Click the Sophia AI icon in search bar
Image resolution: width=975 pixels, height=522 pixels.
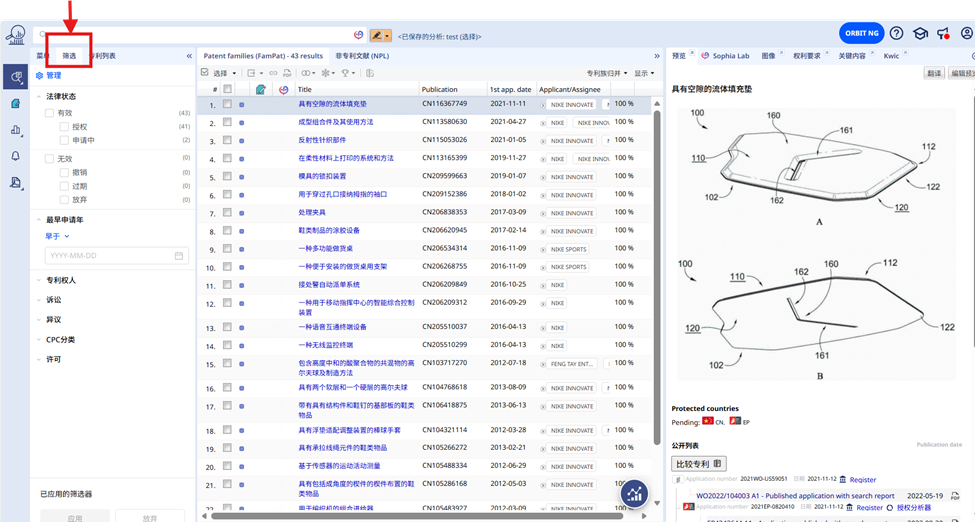pyautogui.click(x=358, y=35)
